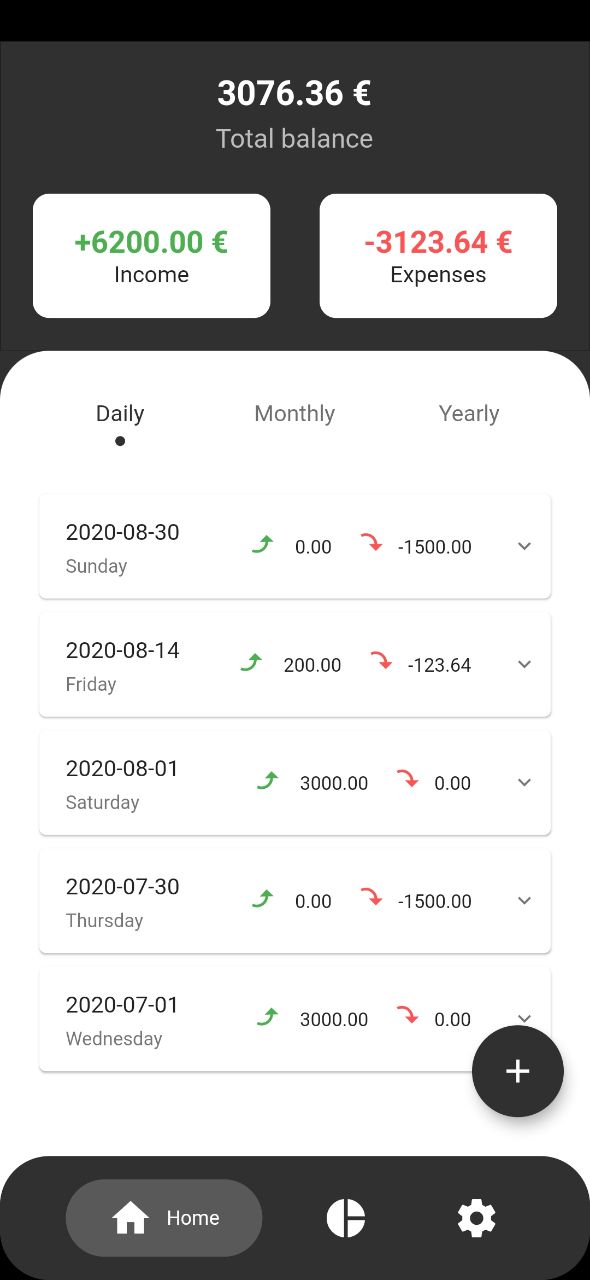
Task: Switch to the Monthly tab
Action: coord(294,414)
